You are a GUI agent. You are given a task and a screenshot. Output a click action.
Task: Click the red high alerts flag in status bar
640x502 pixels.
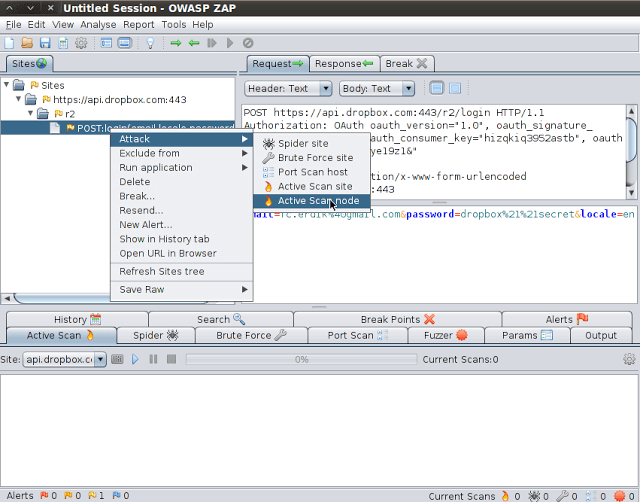coord(44,495)
